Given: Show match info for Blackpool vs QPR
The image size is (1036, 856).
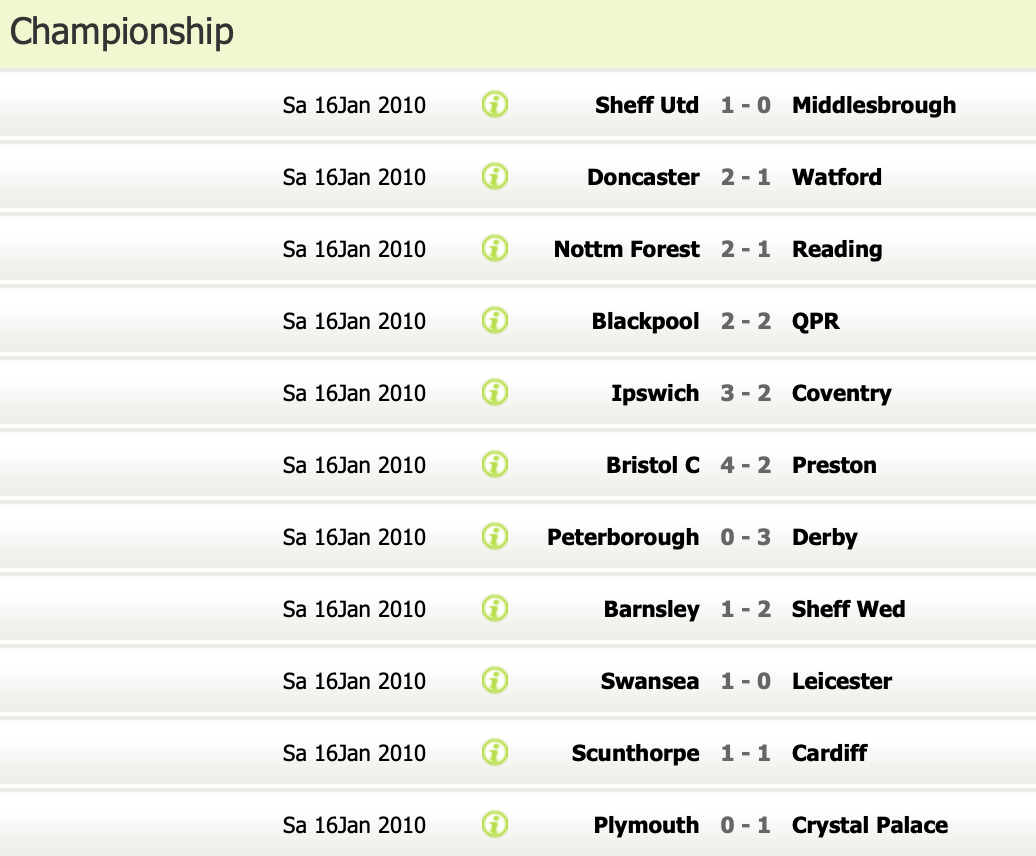Looking at the screenshot, I should click(495, 320).
